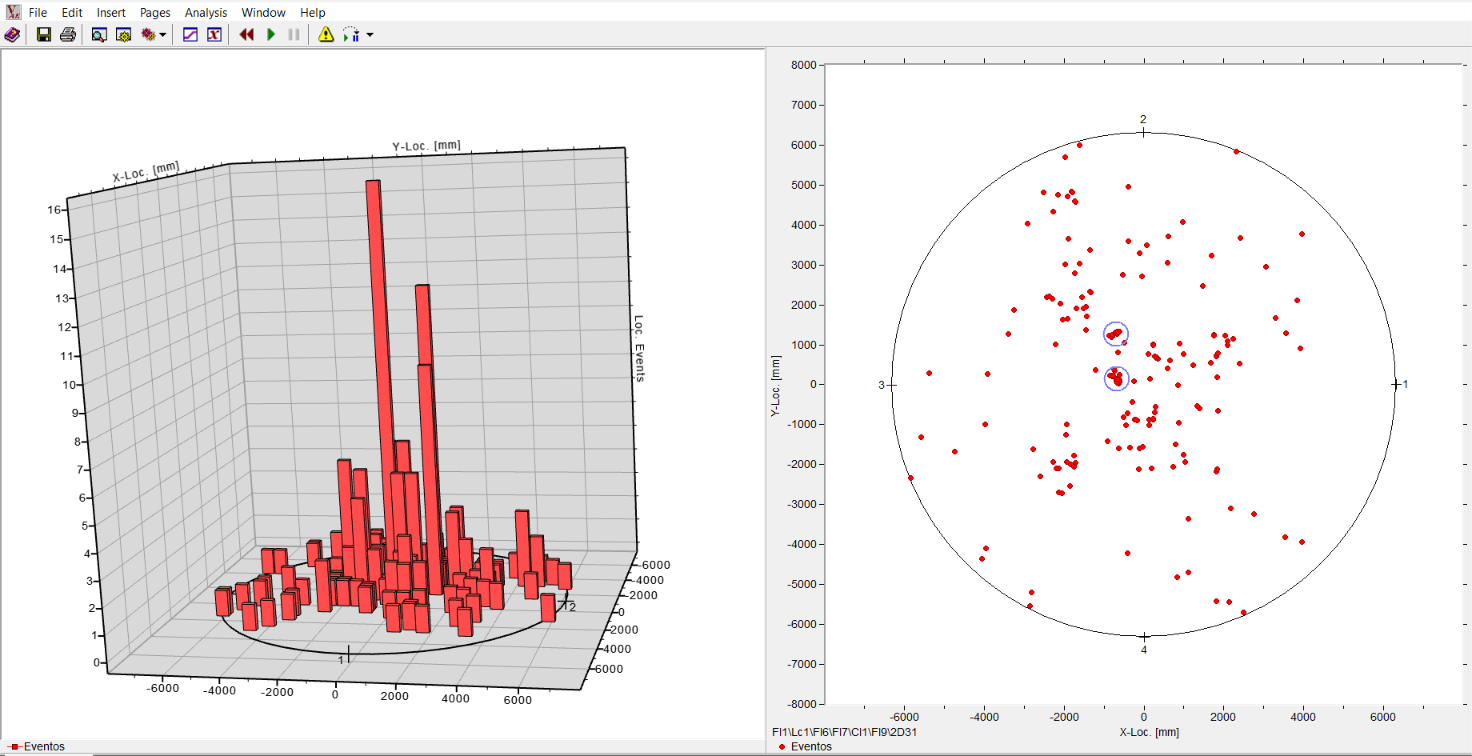The width and height of the screenshot is (1472, 756).
Task: Click the yellow warning triangle icon
Action: (326, 35)
